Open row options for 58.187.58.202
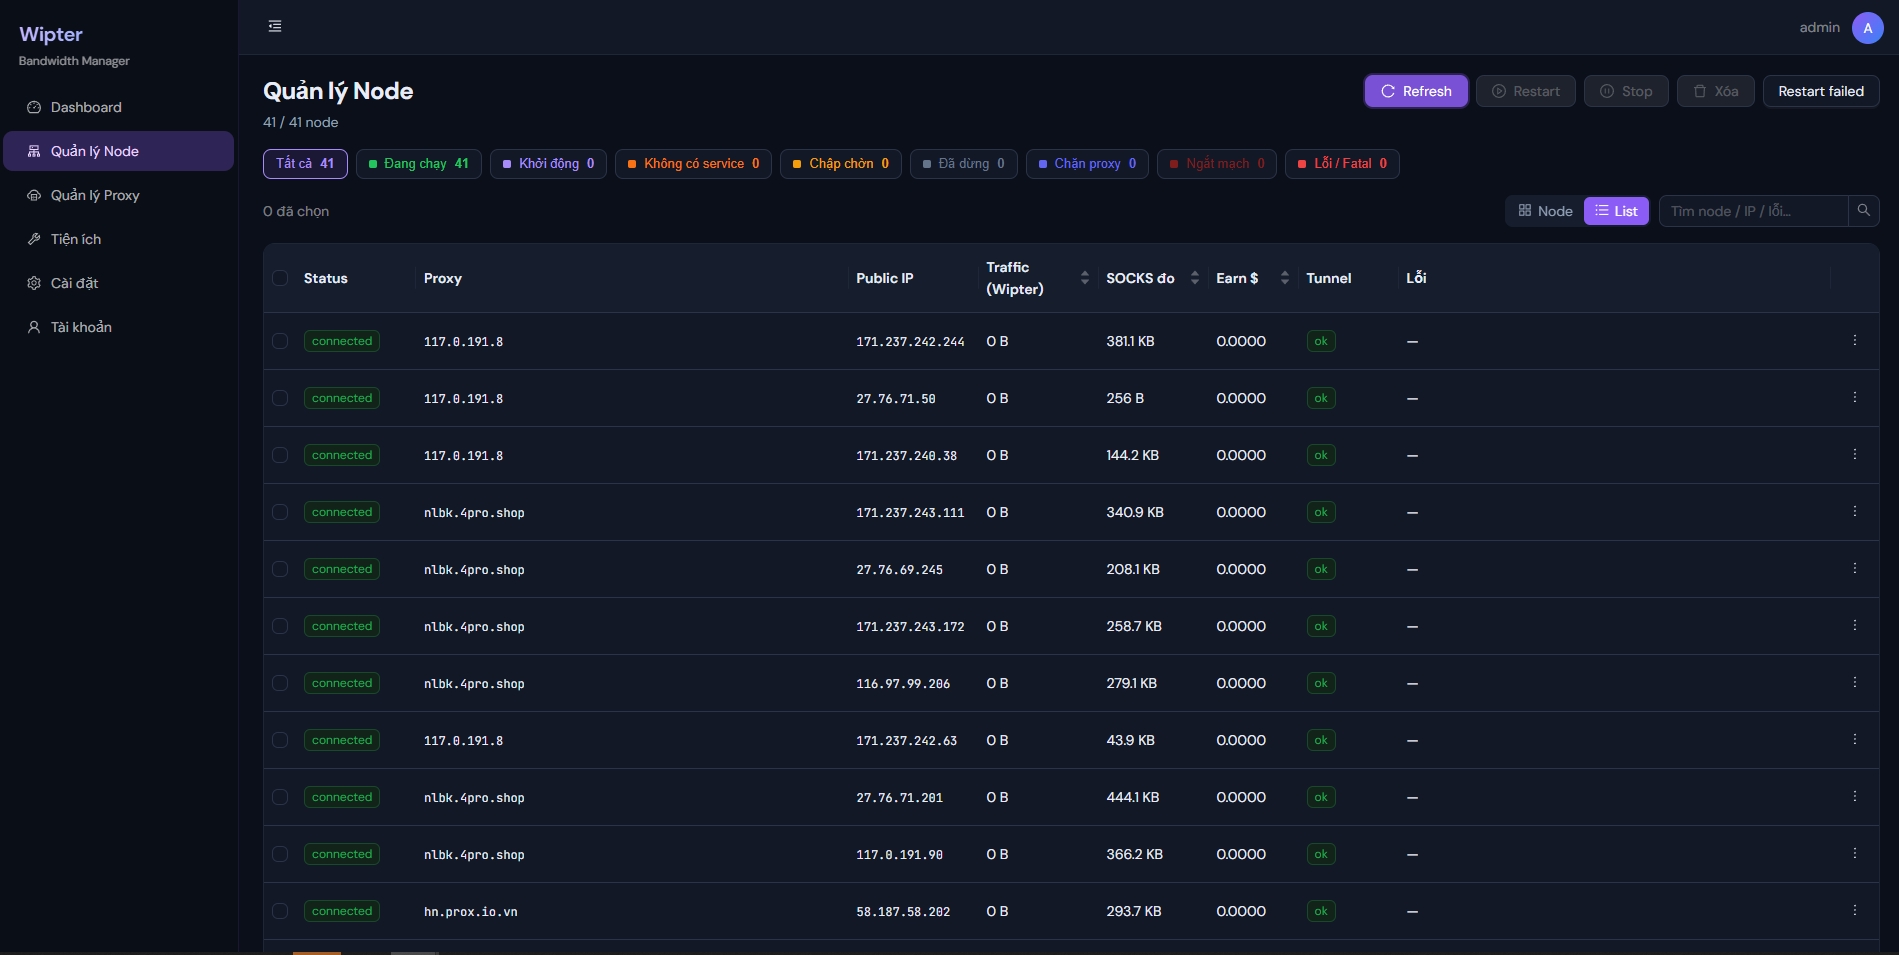Image resolution: width=1899 pixels, height=955 pixels. [x=1854, y=911]
